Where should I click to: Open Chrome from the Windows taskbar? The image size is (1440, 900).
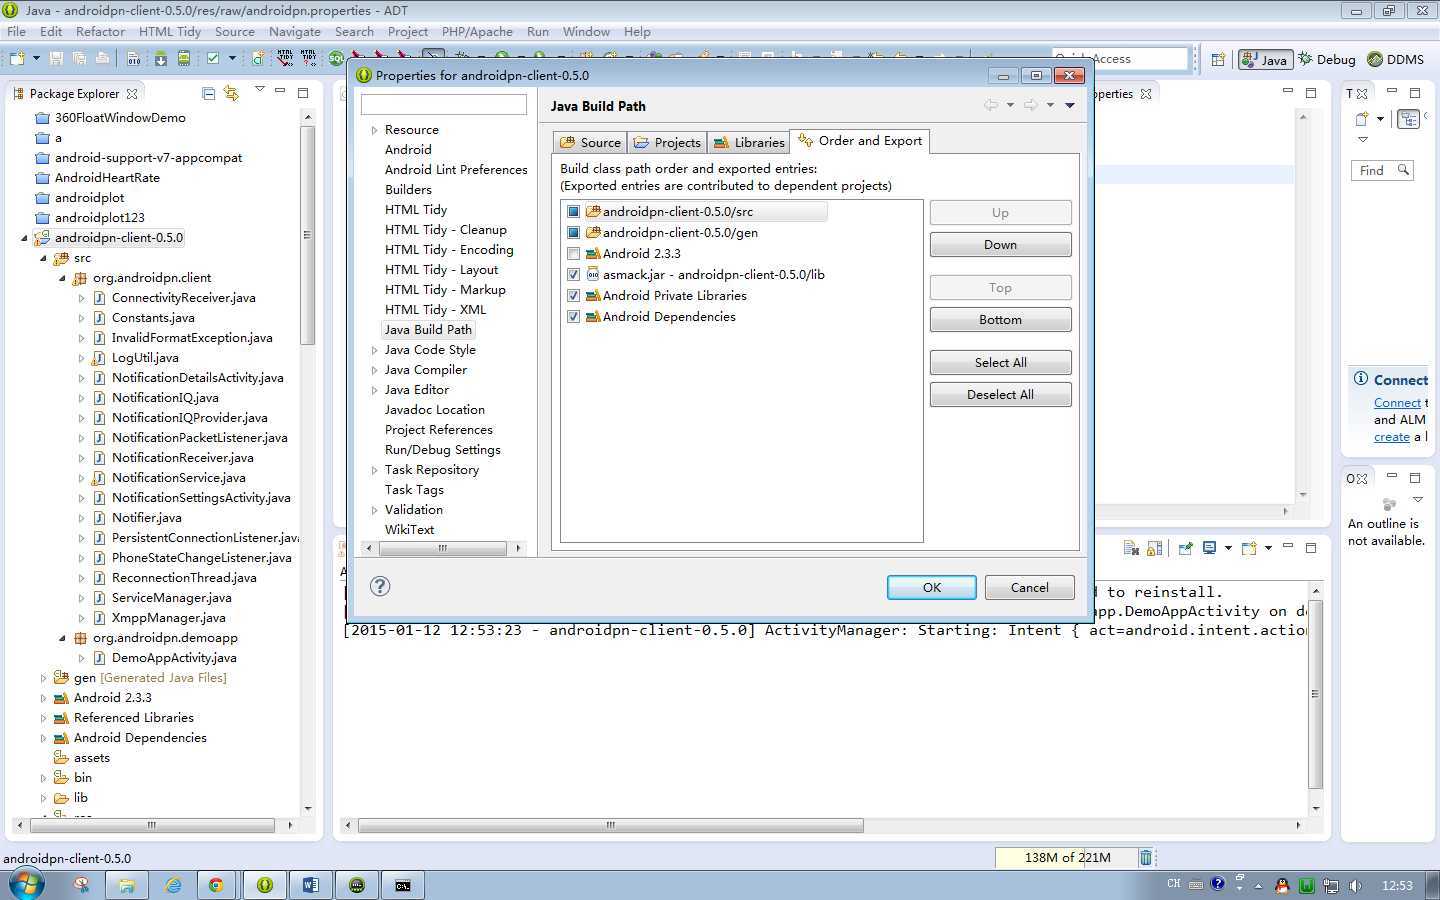pos(216,885)
